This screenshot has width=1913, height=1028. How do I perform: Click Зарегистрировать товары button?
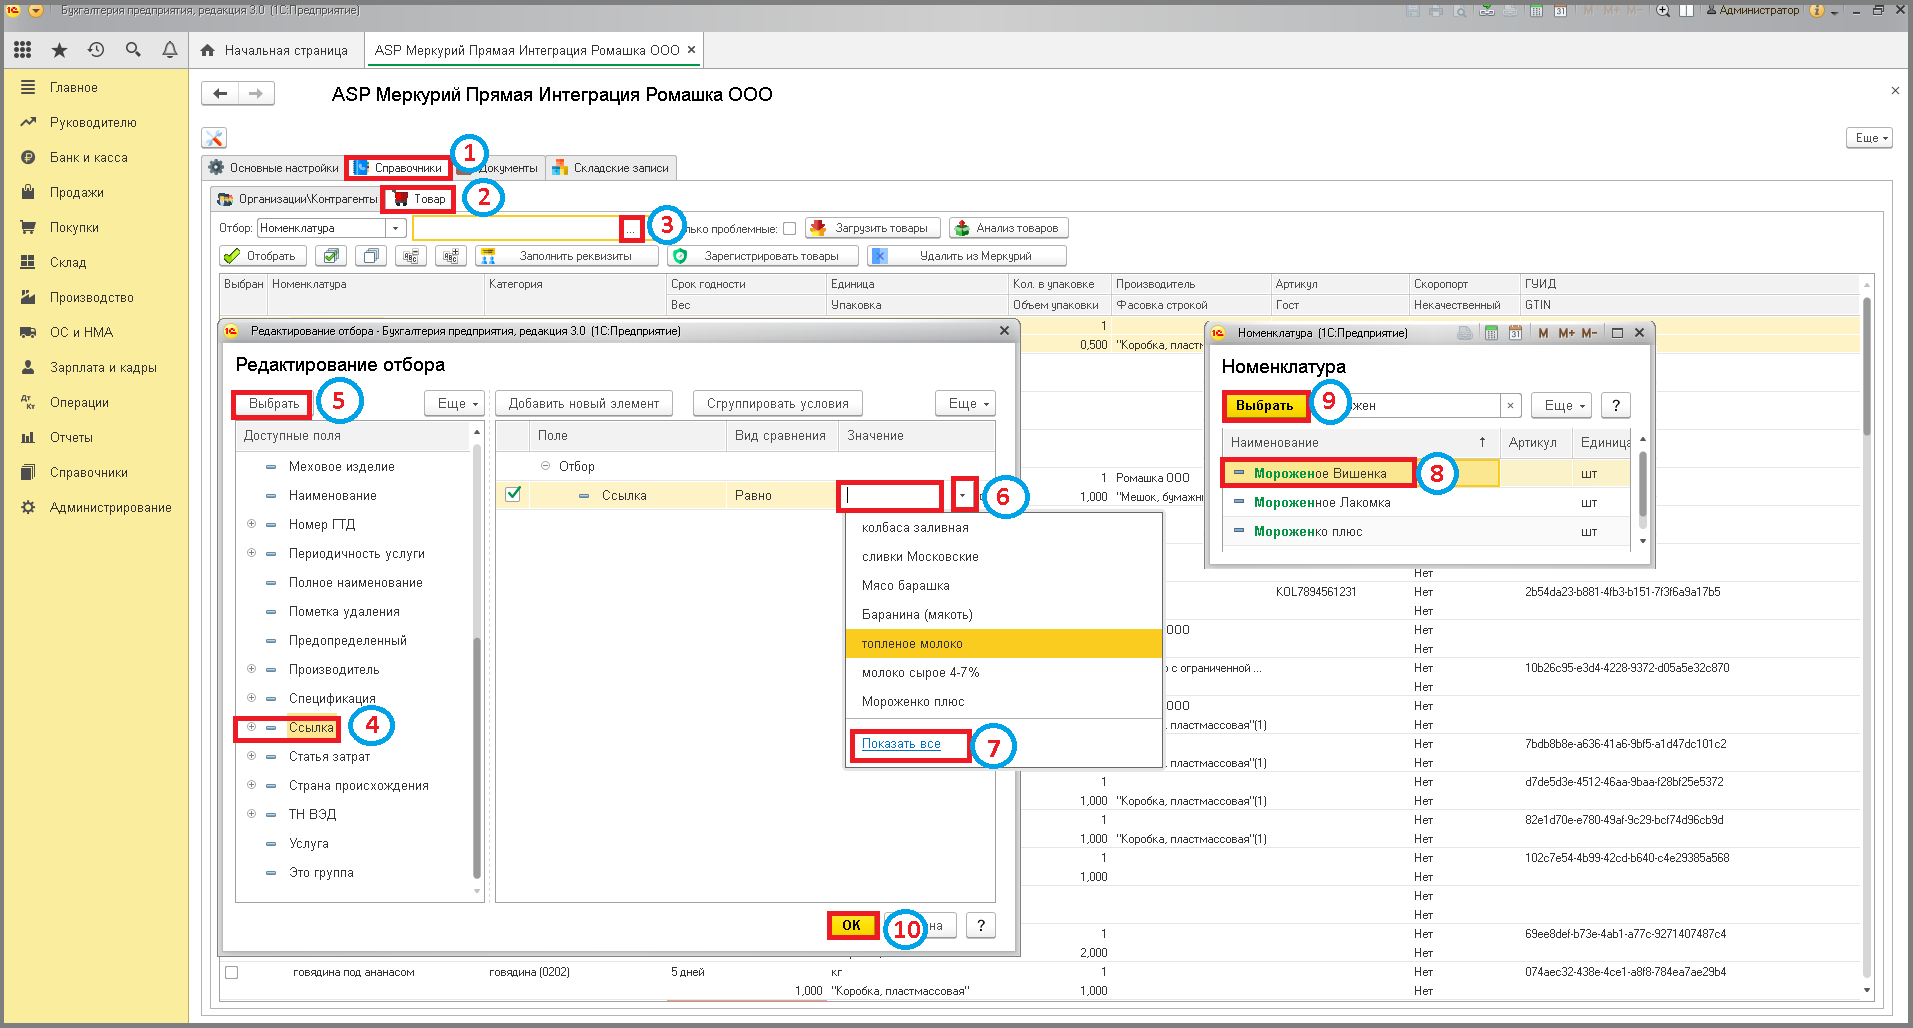point(762,256)
